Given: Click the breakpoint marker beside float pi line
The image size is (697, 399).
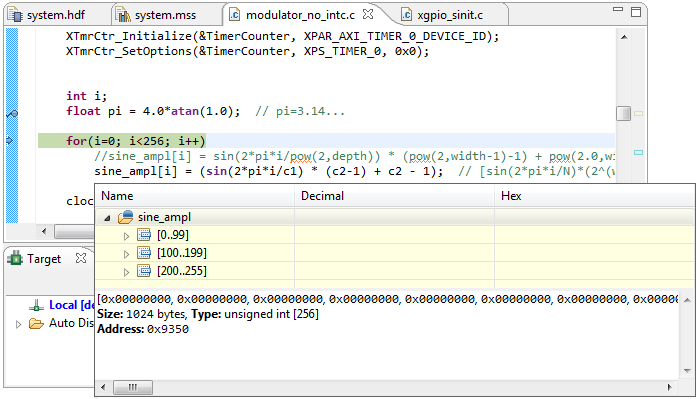Looking at the screenshot, I should [x=12, y=114].
